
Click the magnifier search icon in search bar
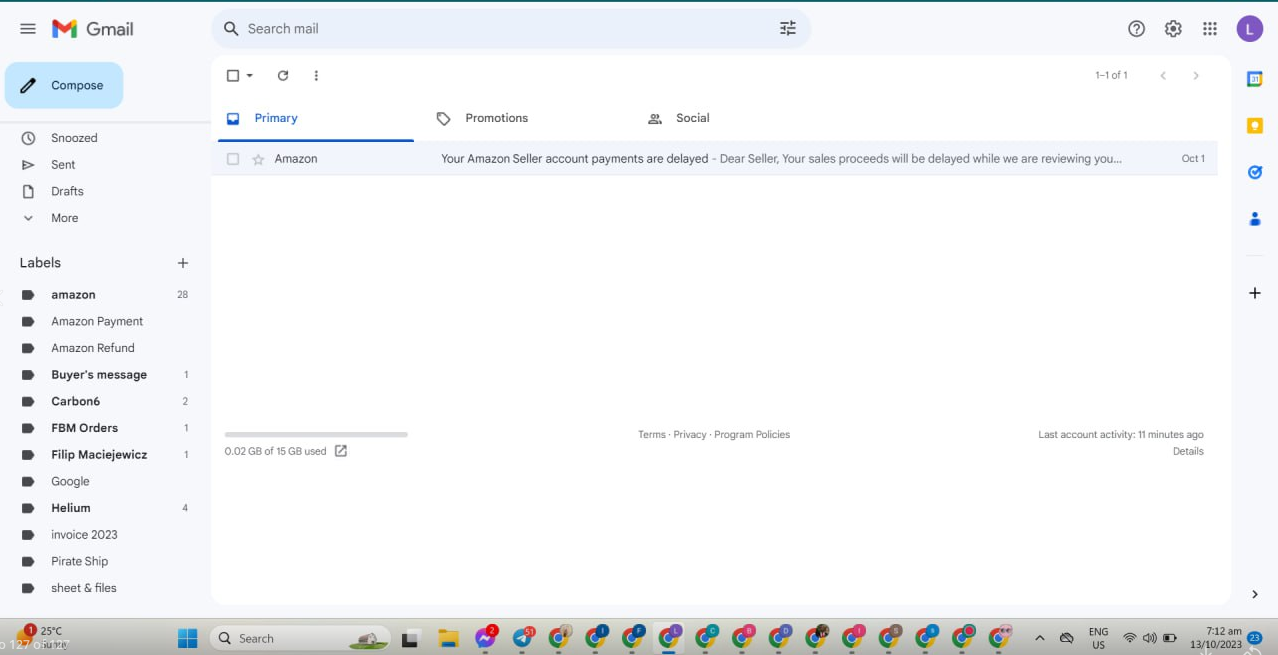pyautogui.click(x=231, y=29)
